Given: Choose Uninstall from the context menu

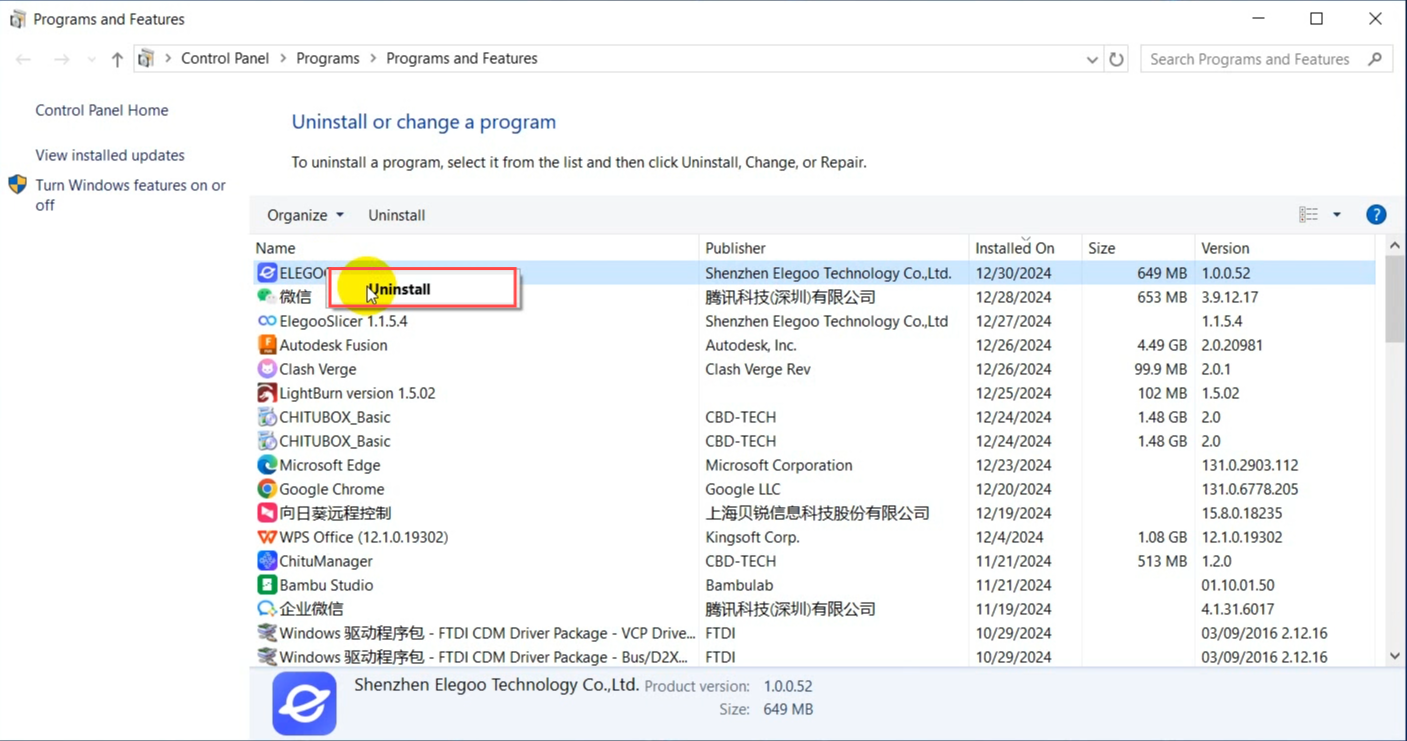Looking at the screenshot, I should 400,289.
